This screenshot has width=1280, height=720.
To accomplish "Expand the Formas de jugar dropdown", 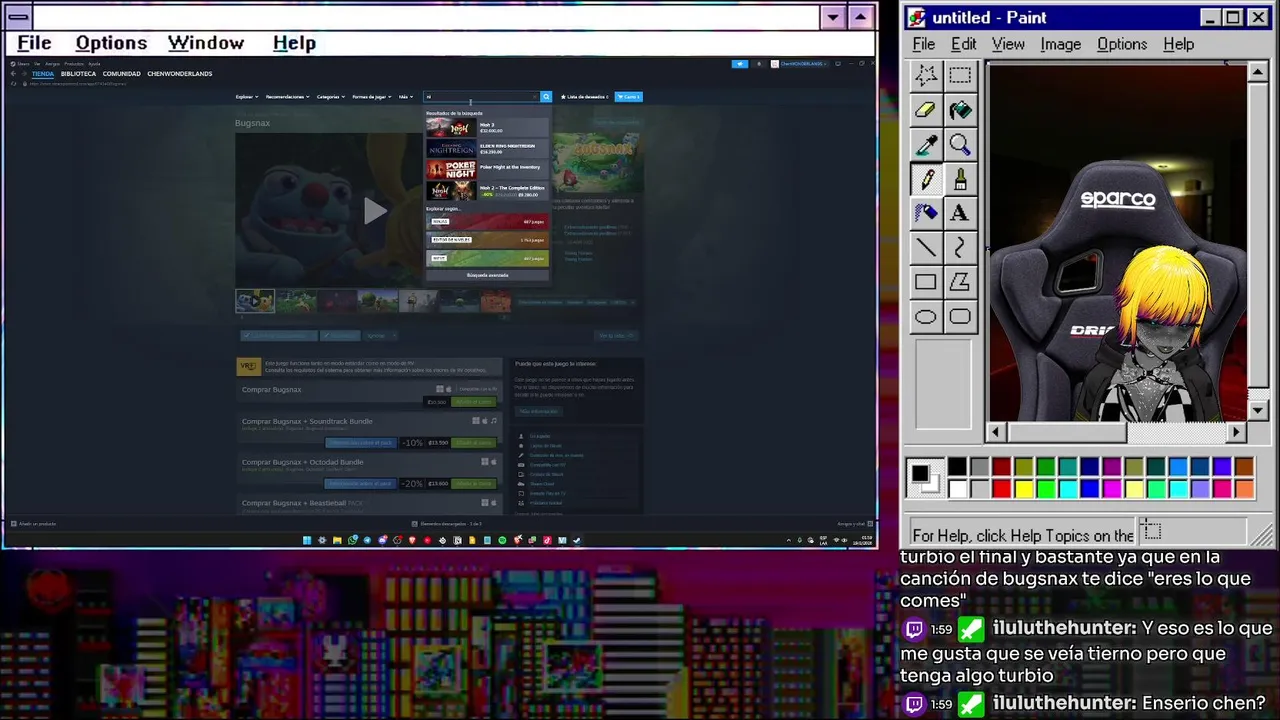I will point(371,97).
